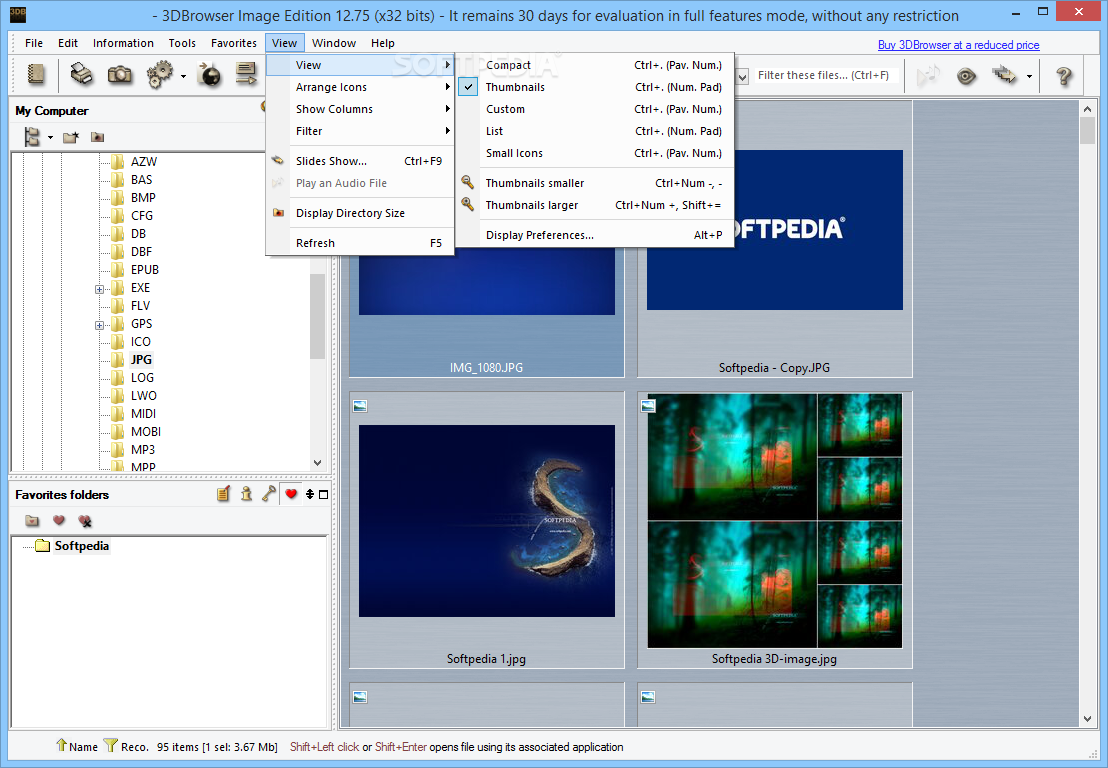Screen dimensions: 1108x768
Task: Maximize Favorites panel with square icon
Action: pos(324,494)
